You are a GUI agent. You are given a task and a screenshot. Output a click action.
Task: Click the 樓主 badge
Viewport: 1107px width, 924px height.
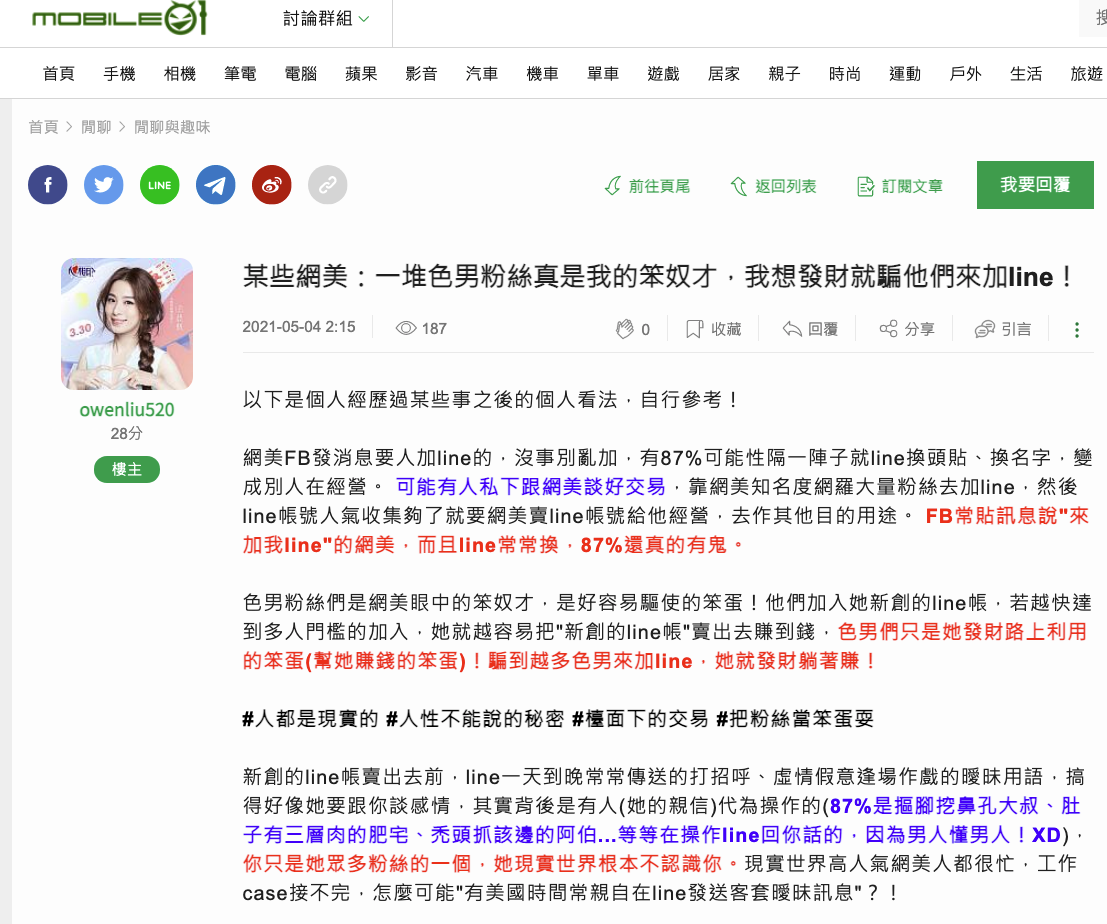pyautogui.click(x=127, y=469)
